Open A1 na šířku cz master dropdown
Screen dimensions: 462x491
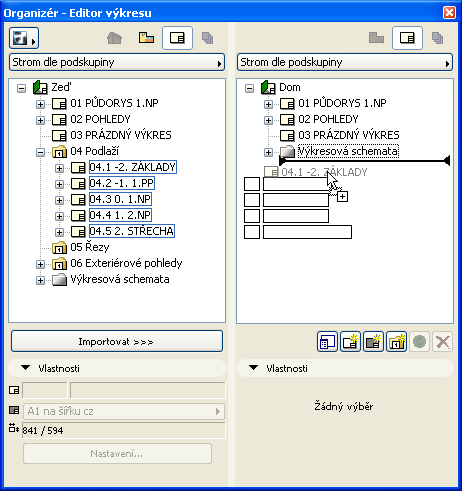click(x=124, y=411)
